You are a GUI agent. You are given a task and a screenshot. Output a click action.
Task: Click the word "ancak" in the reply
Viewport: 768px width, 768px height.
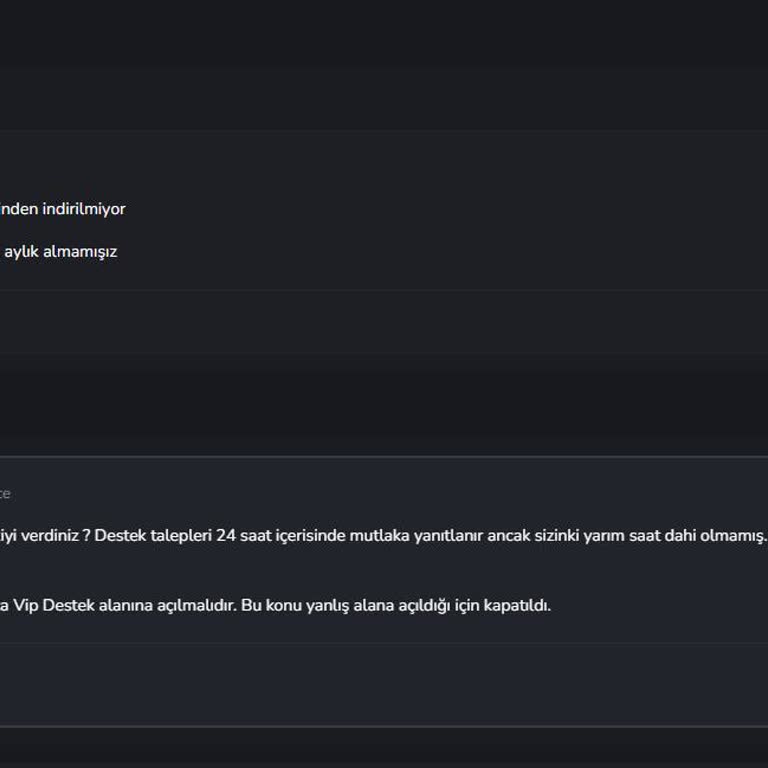(x=508, y=535)
